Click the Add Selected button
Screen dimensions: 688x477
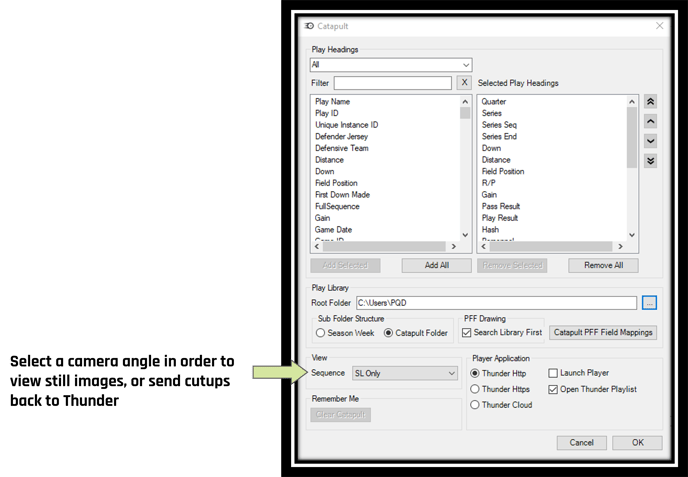345,265
